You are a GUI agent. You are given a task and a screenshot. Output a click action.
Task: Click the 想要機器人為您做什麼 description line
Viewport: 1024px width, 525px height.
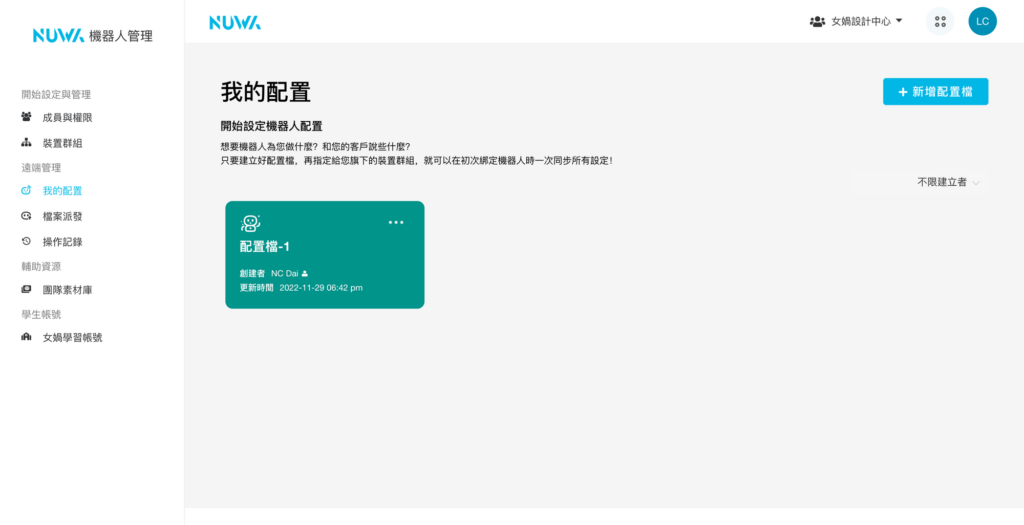(x=315, y=146)
